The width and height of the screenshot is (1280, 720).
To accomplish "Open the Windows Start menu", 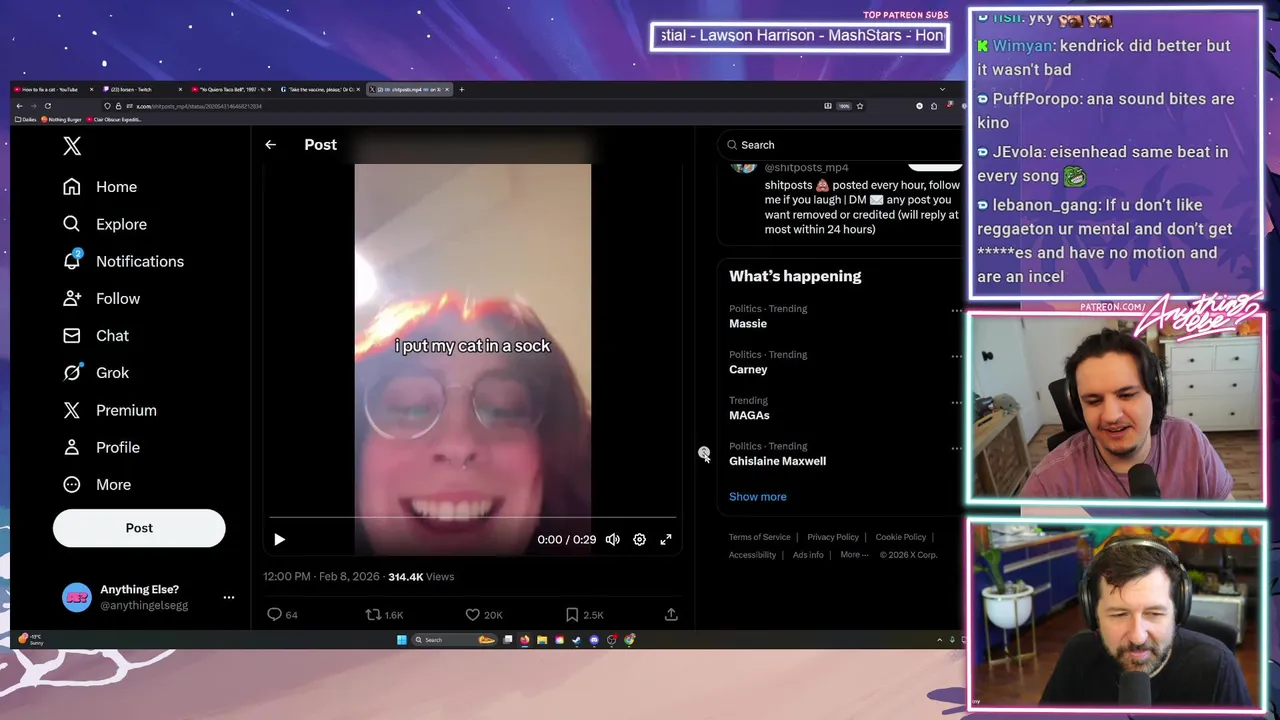I will (x=402, y=640).
